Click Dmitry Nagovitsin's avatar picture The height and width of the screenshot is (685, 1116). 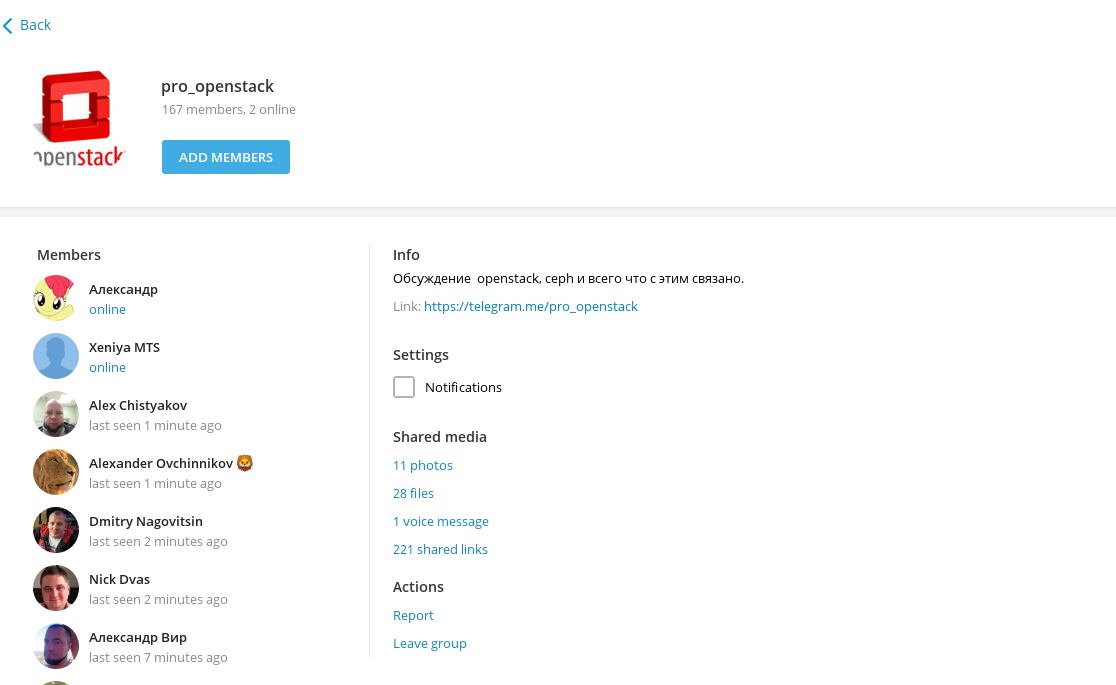56,530
